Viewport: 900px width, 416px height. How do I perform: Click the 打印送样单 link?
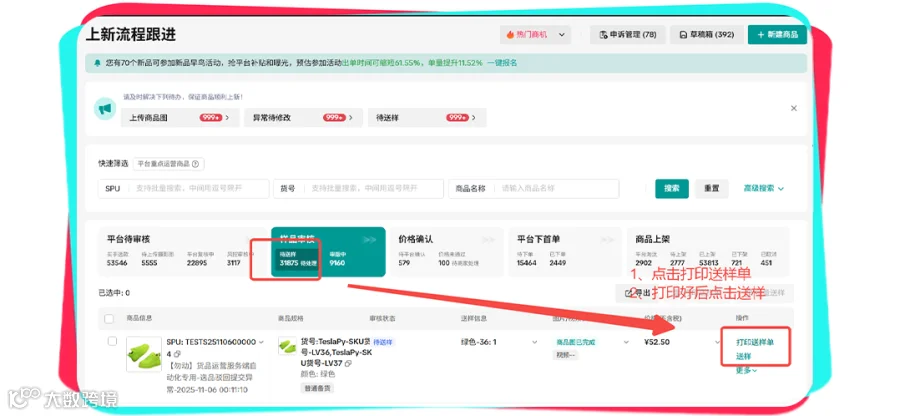click(x=755, y=343)
